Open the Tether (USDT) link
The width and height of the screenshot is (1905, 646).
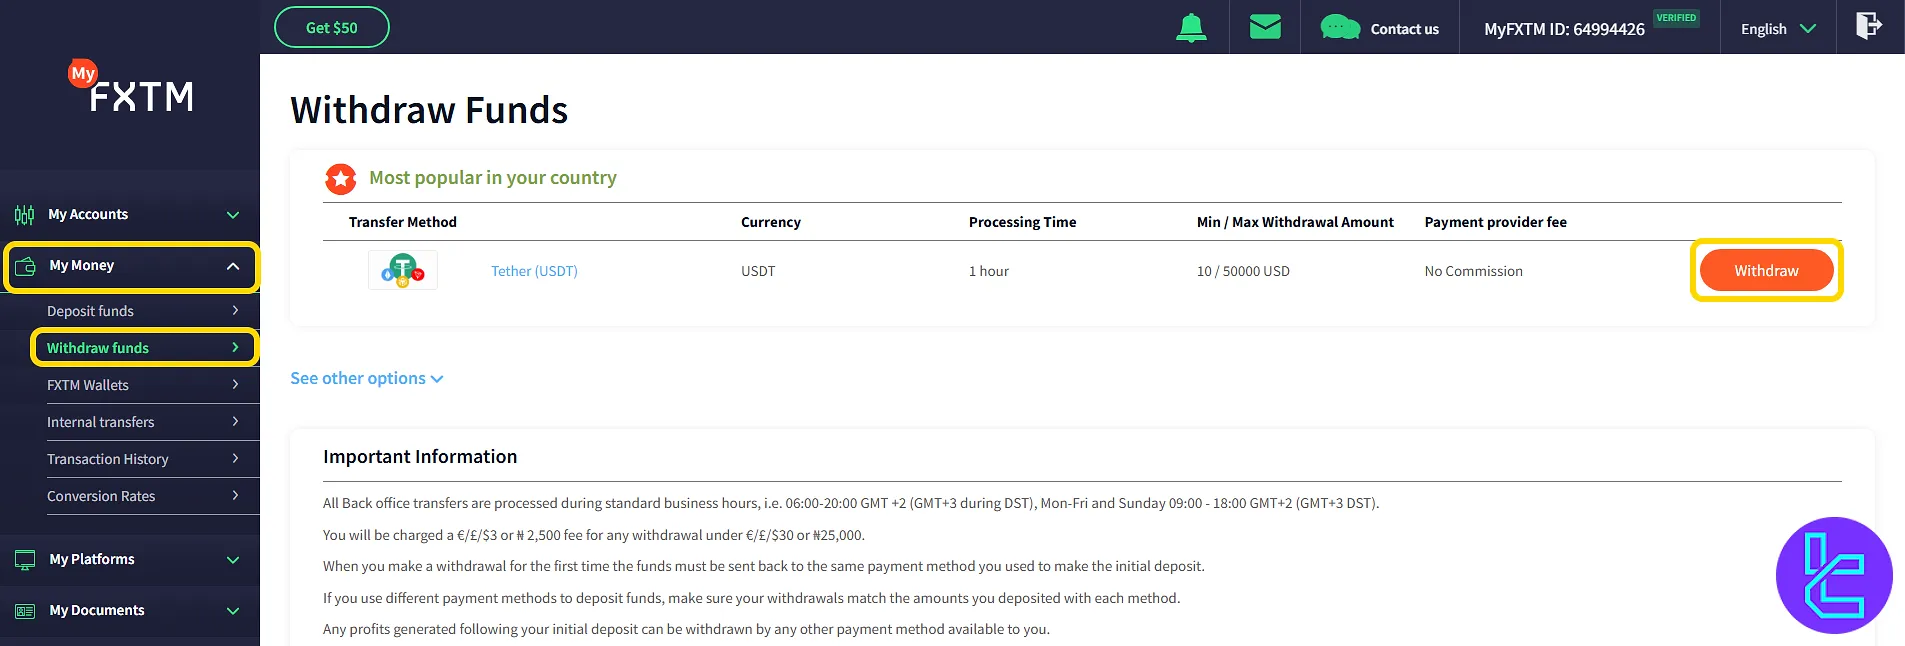[x=534, y=271]
